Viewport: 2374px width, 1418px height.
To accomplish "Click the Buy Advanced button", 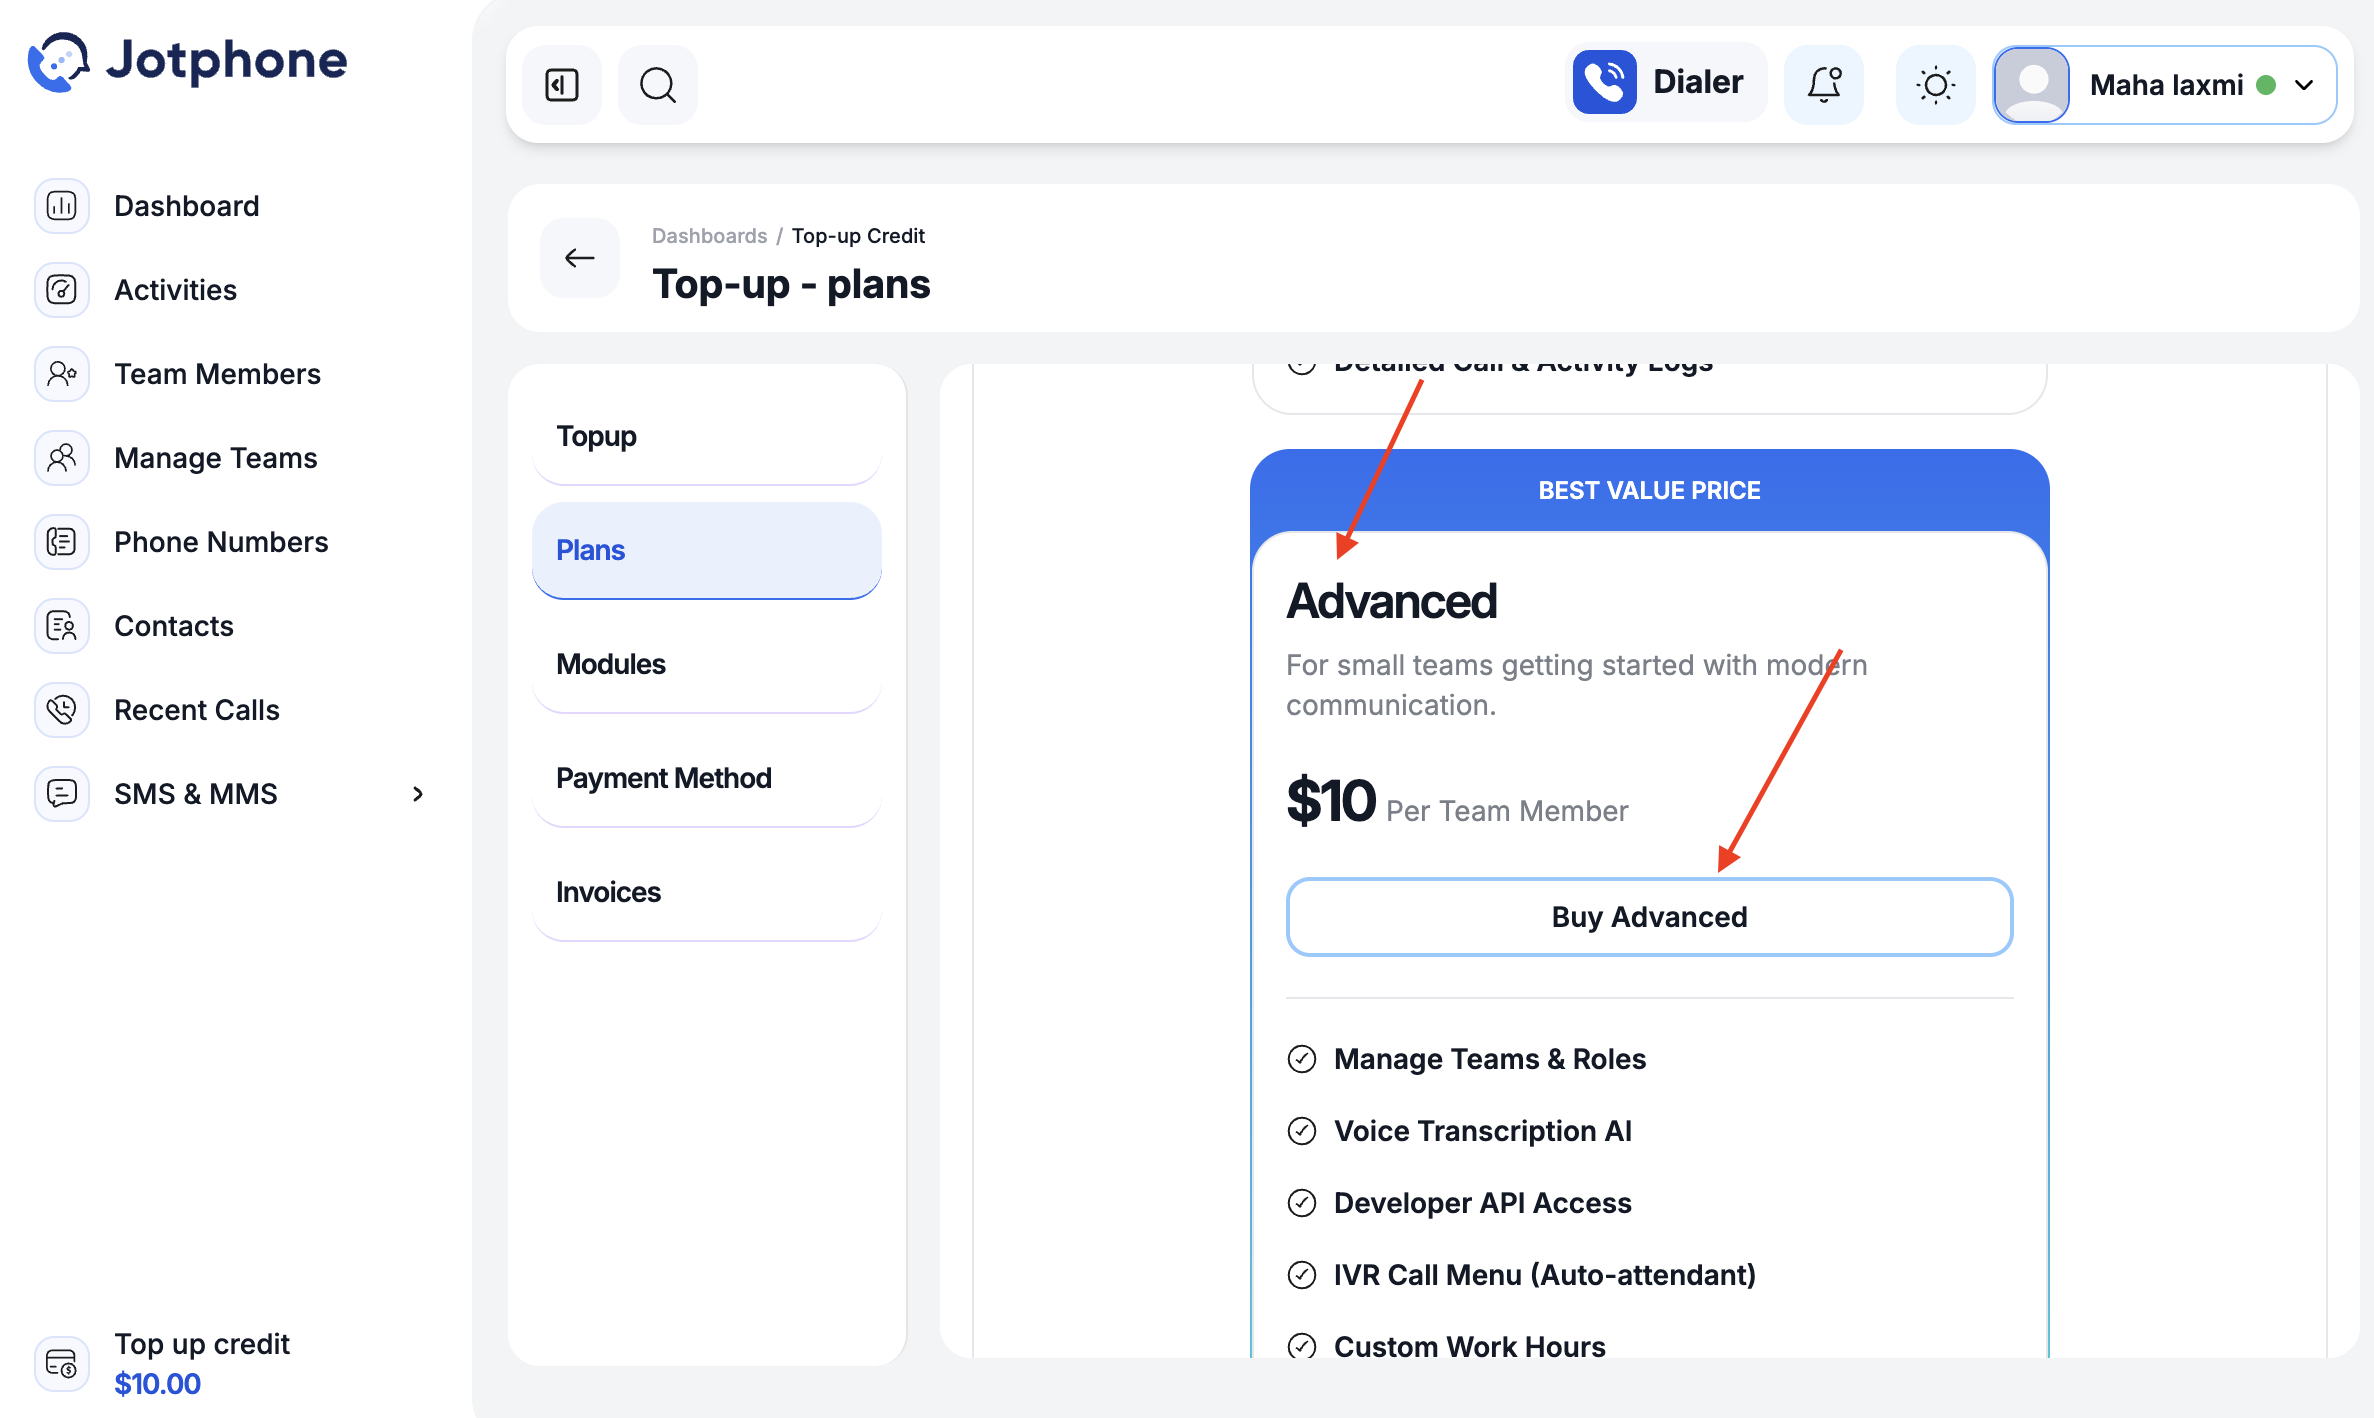I will pos(1650,917).
